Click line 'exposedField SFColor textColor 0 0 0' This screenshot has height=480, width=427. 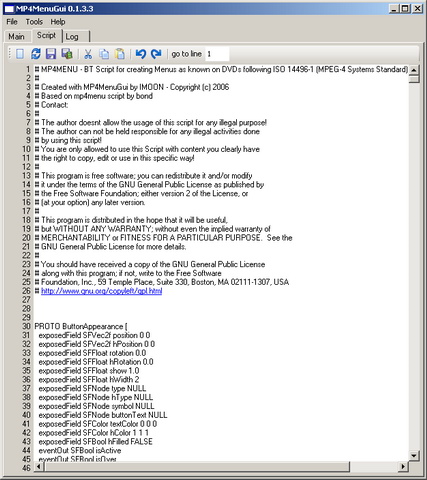[x=98, y=424]
